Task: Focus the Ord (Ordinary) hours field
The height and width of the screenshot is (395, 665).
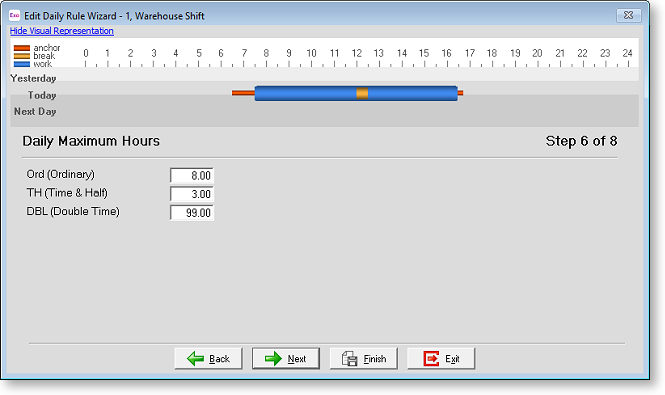Action: coord(192,175)
